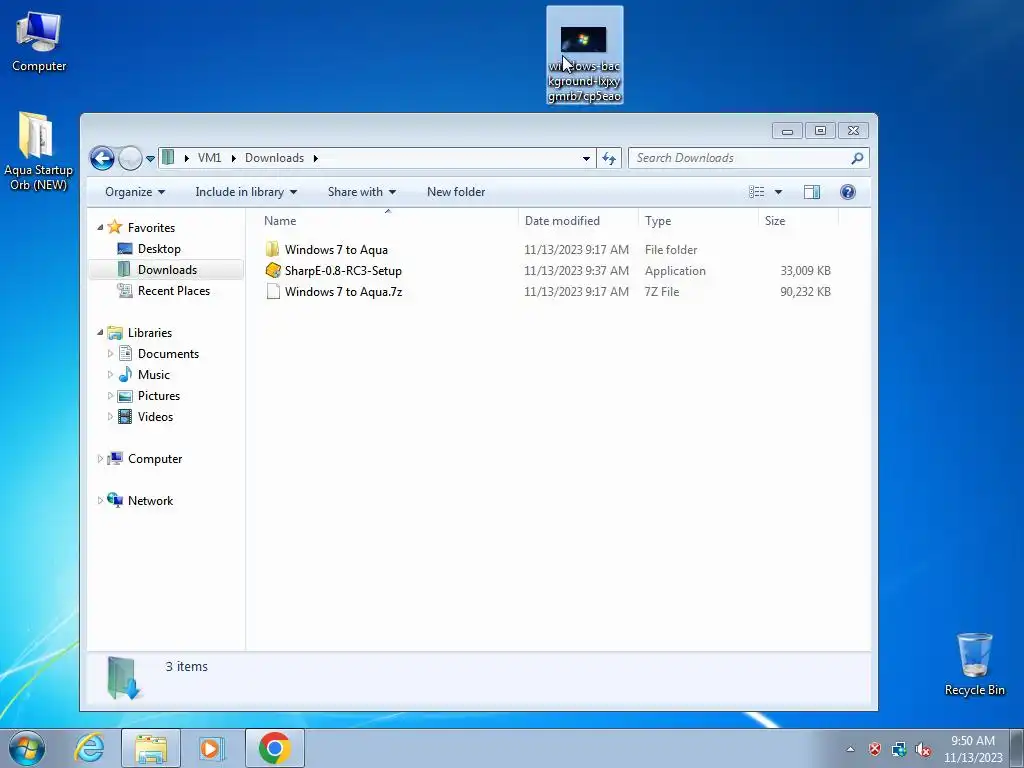Open the Documents library

click(168, 353)
